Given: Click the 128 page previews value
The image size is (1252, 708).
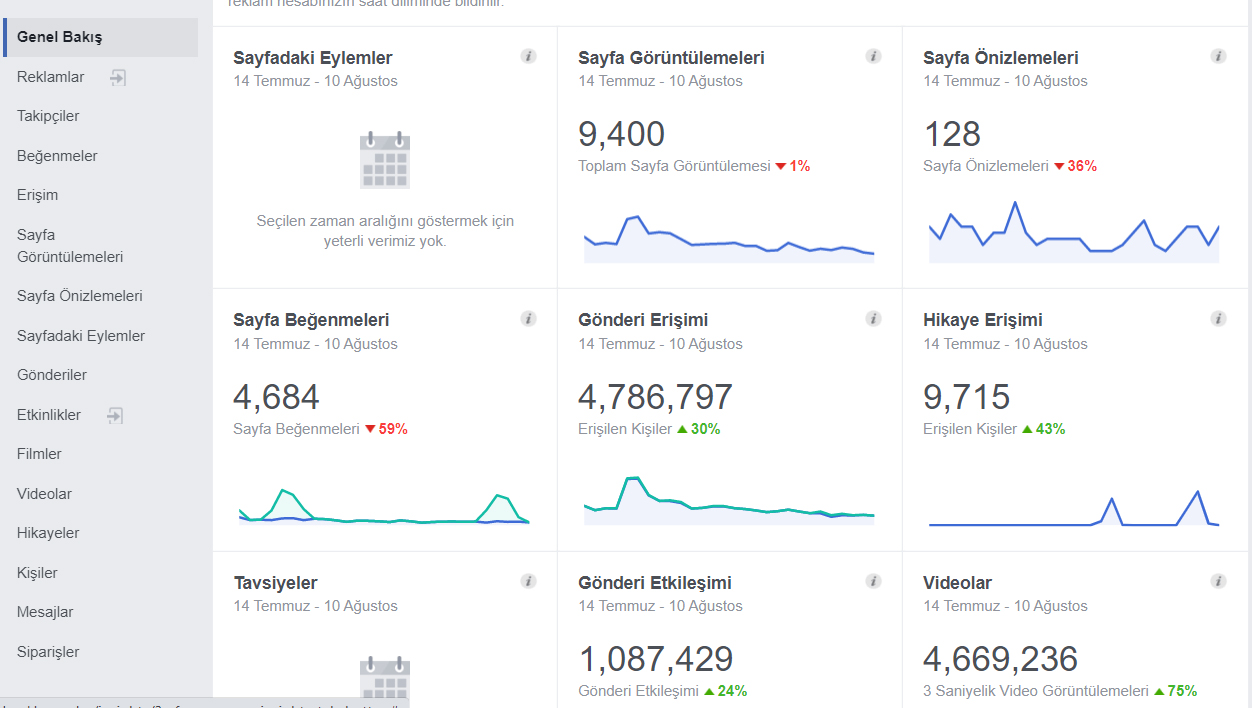Looking at the screenshot, I should click(x=952, y=134).
